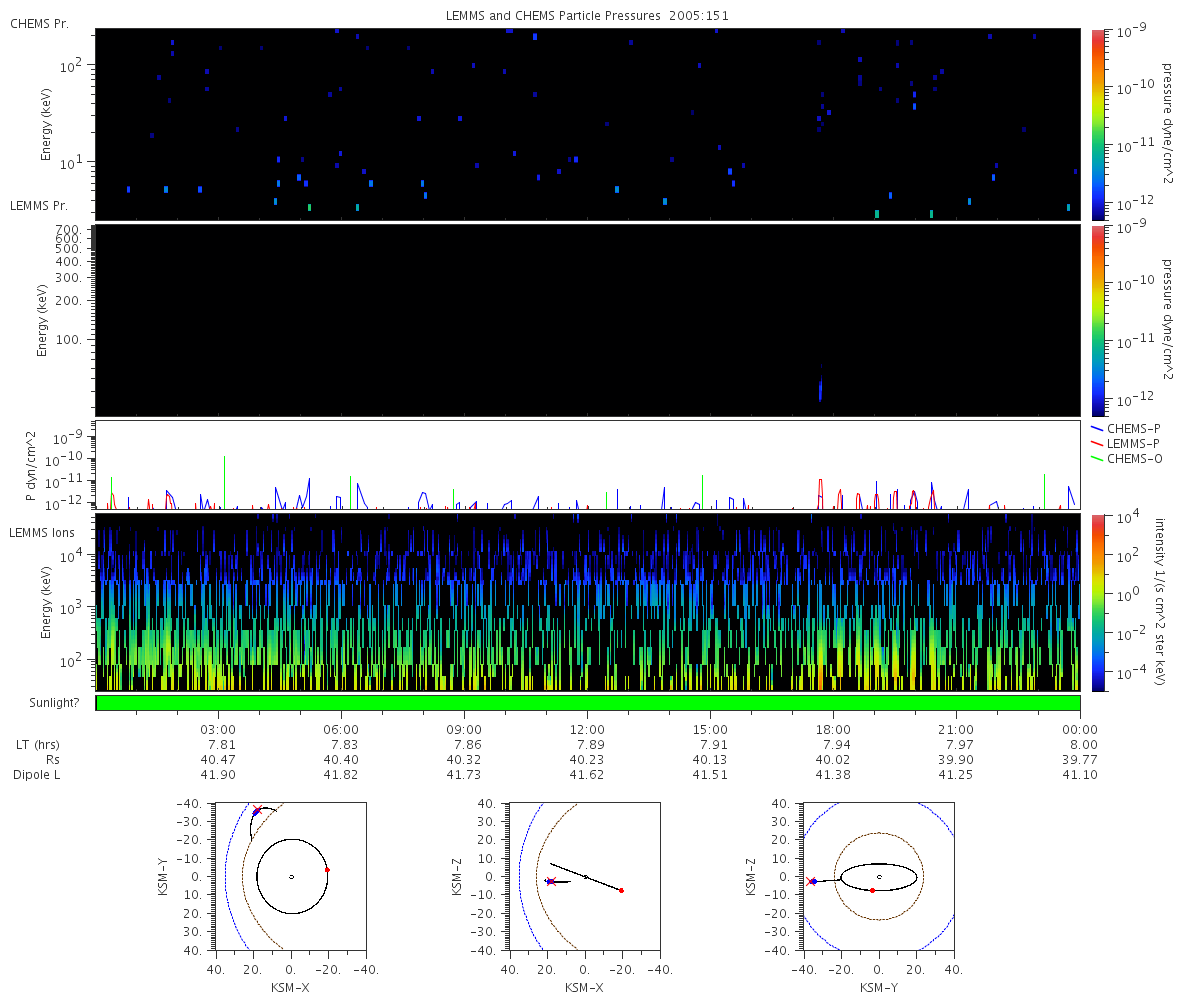Click the green Sunlight indicator bar
The height and width of the screenshot is (1000, 1200).
(588, 703)
